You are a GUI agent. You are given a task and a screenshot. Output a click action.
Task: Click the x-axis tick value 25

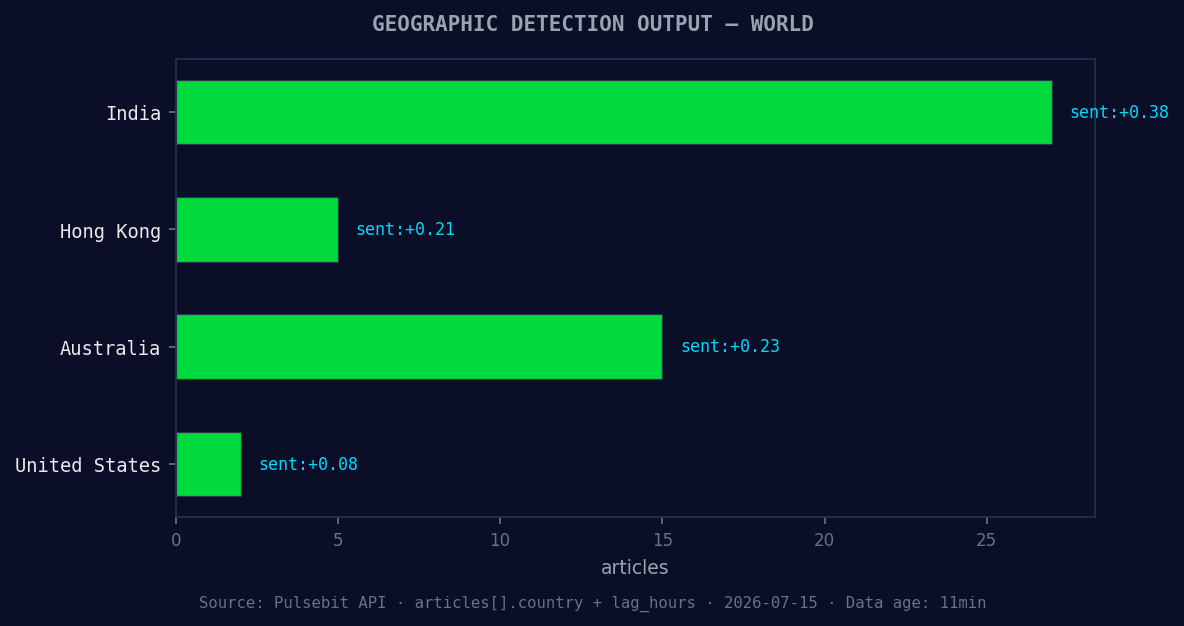[x=986, y=540]
